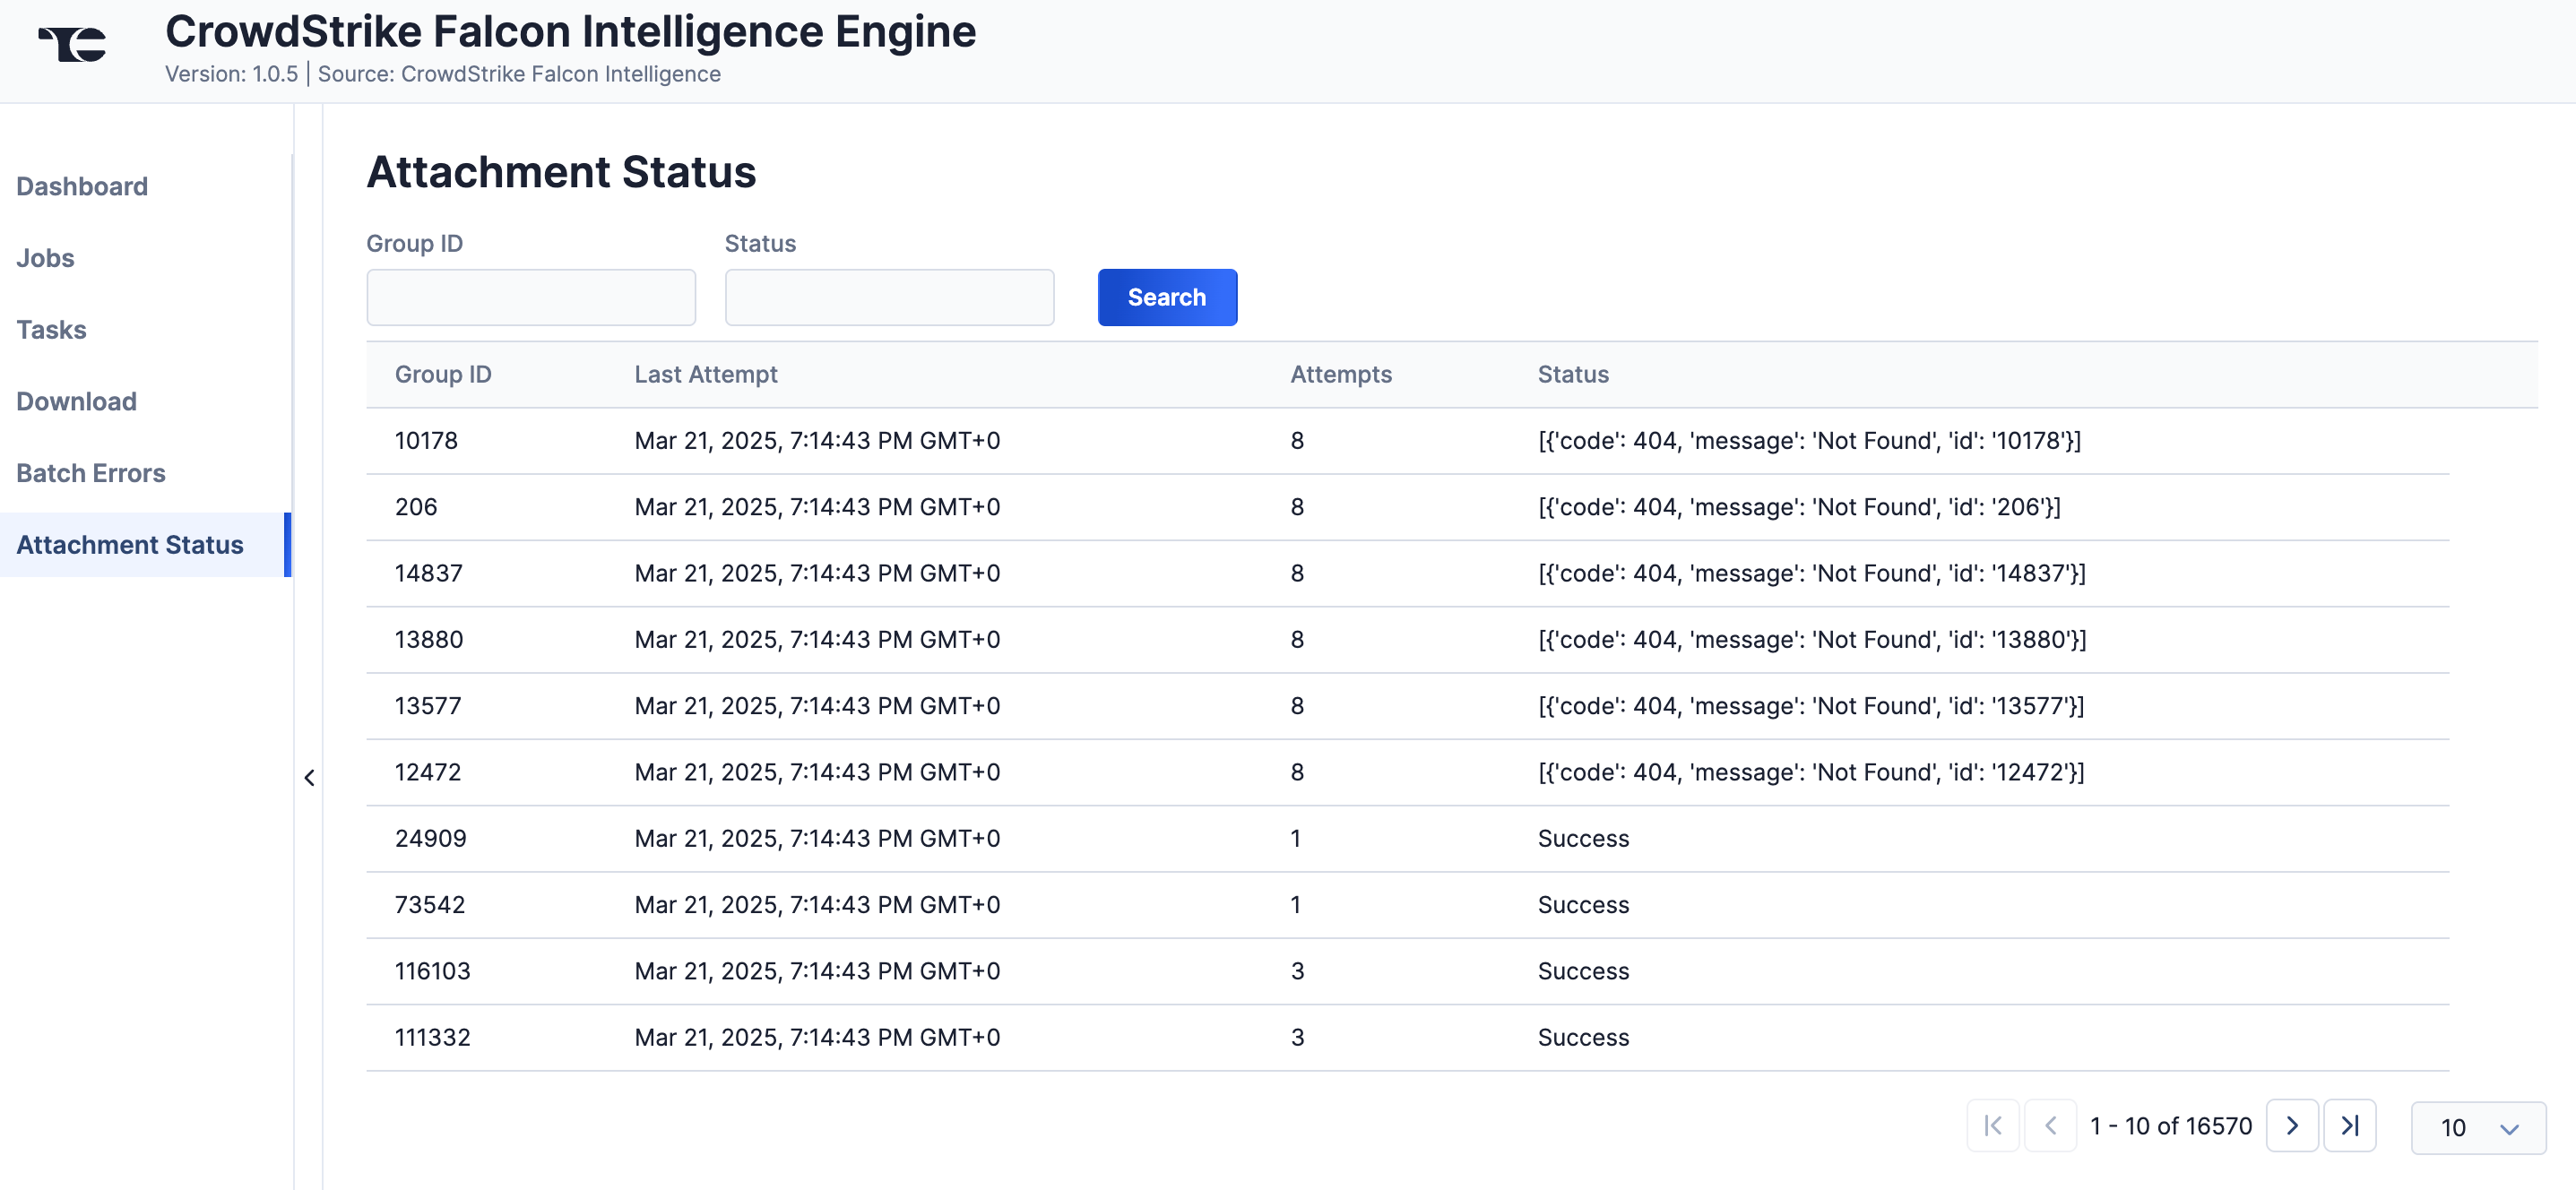2576x1190 pixels.
Task: Click the 1 - 10 of 16570 pagination indicator
Action: tap(2170, 1126)
